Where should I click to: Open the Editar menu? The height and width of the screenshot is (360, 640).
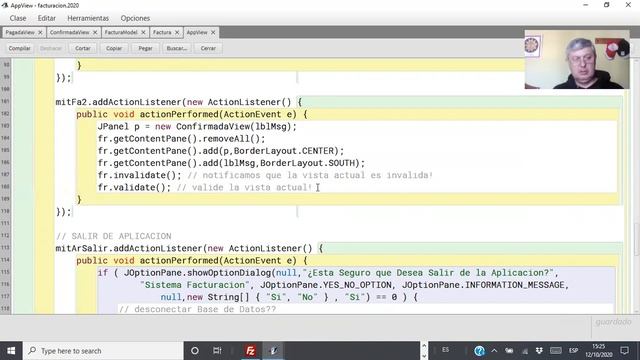click(x=47, y=18)
